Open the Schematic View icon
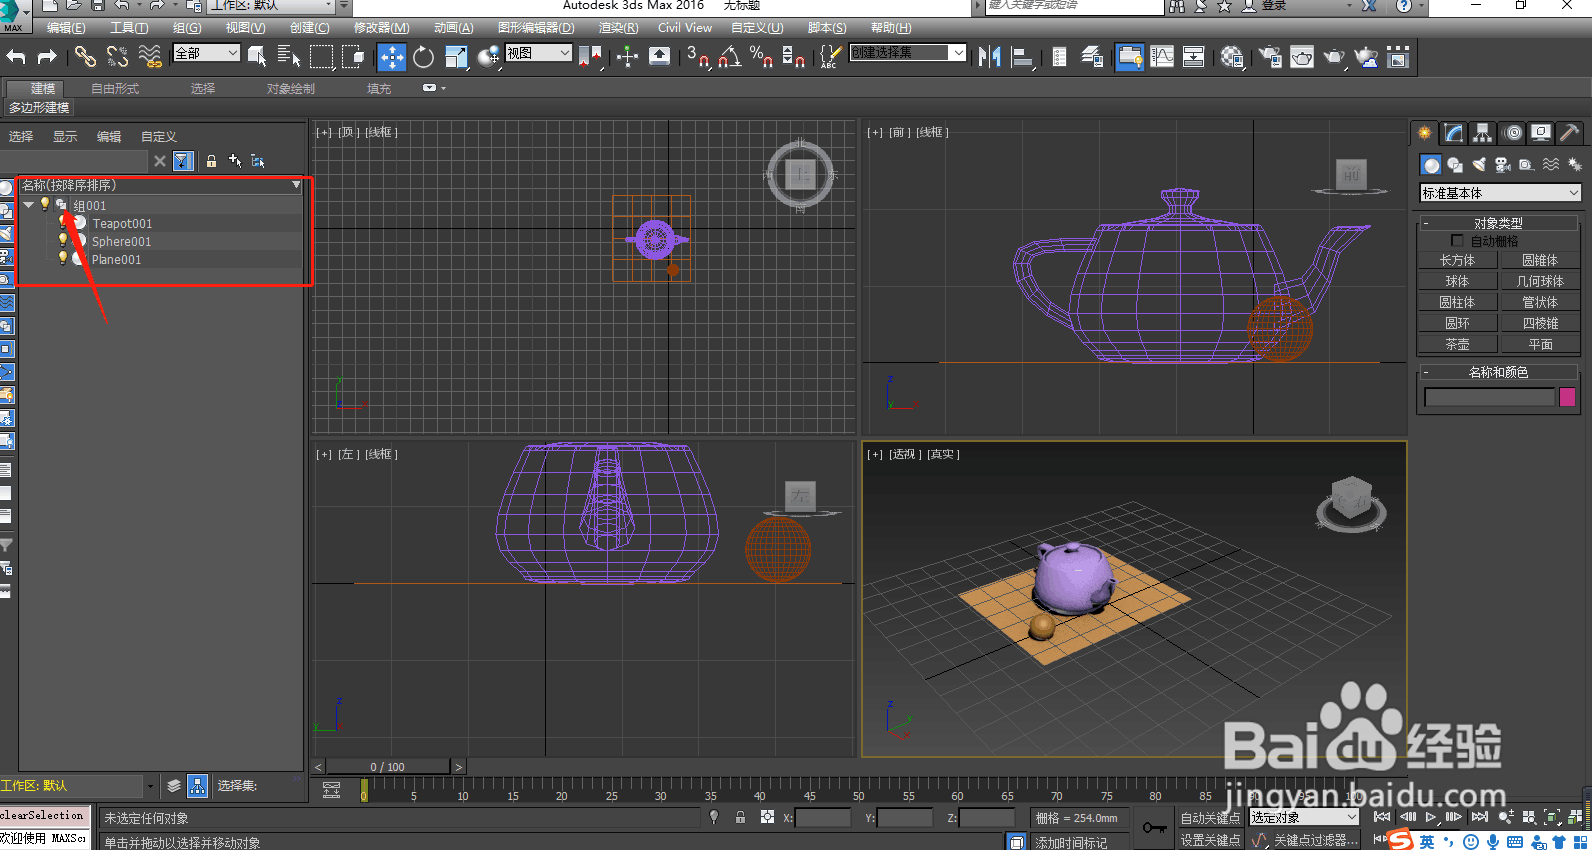 coord(1194,57)
